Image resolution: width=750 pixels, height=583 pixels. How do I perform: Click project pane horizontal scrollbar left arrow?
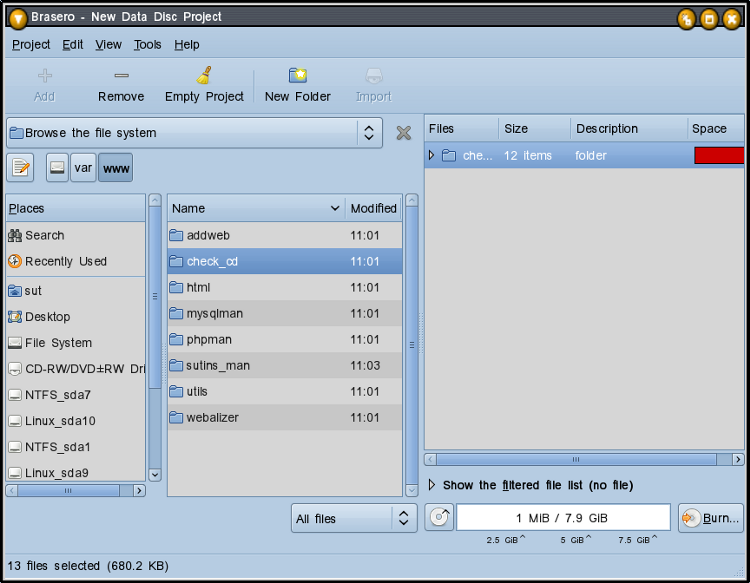[x=430, y=459]
